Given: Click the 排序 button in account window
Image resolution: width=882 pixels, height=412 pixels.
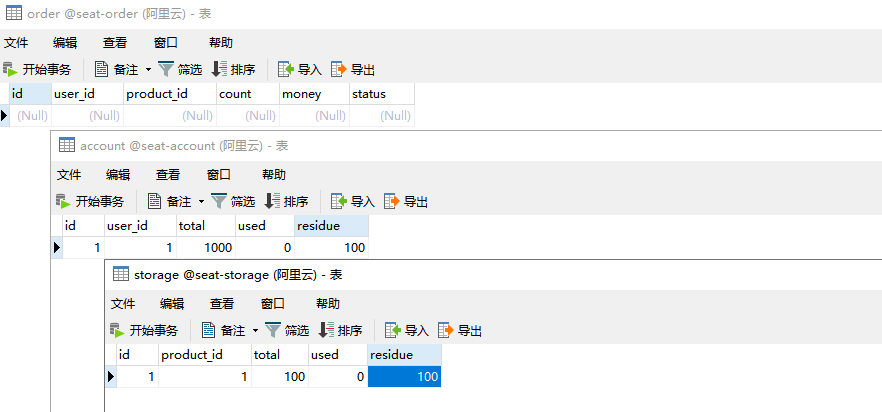Looking at the screenshot, I should pyautogui.click(x=286, y=201).
